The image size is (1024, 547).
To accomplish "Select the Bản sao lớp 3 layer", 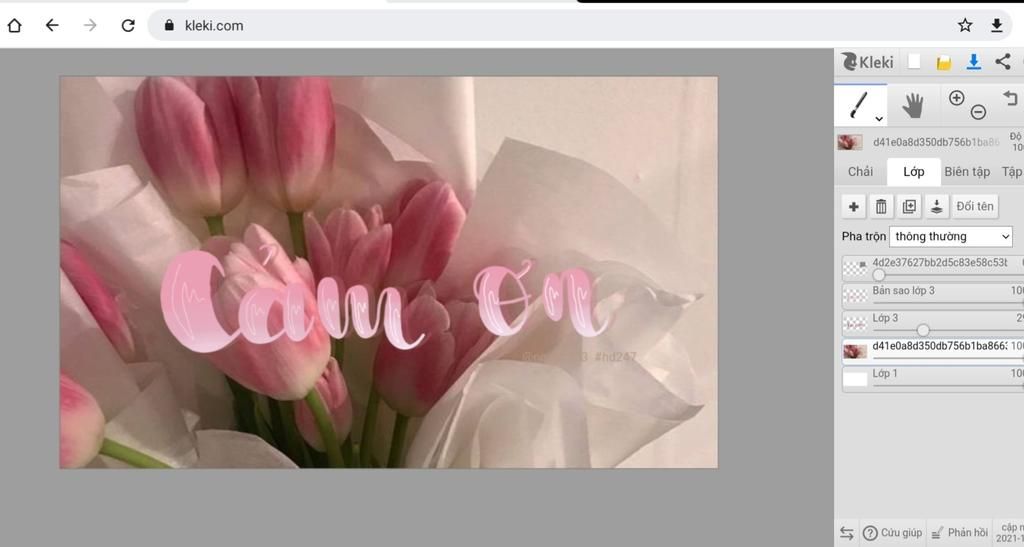I will 933,296.
